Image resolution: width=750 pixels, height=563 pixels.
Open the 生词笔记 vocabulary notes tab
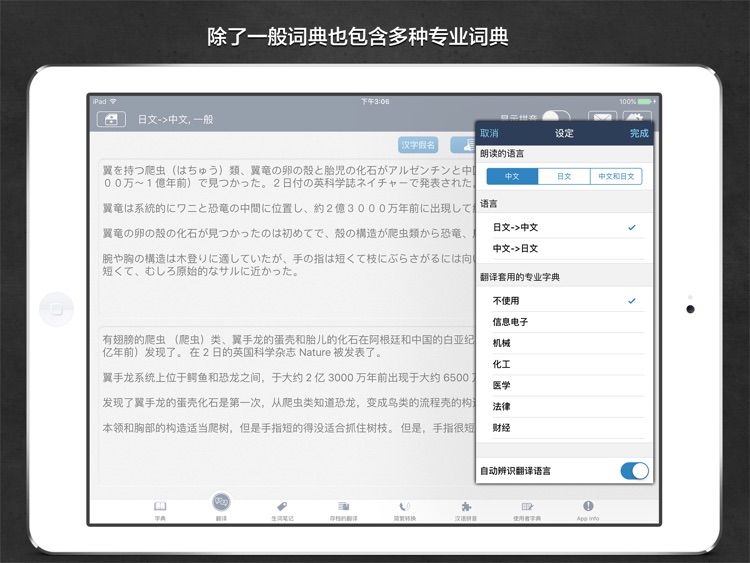point(282,510)
